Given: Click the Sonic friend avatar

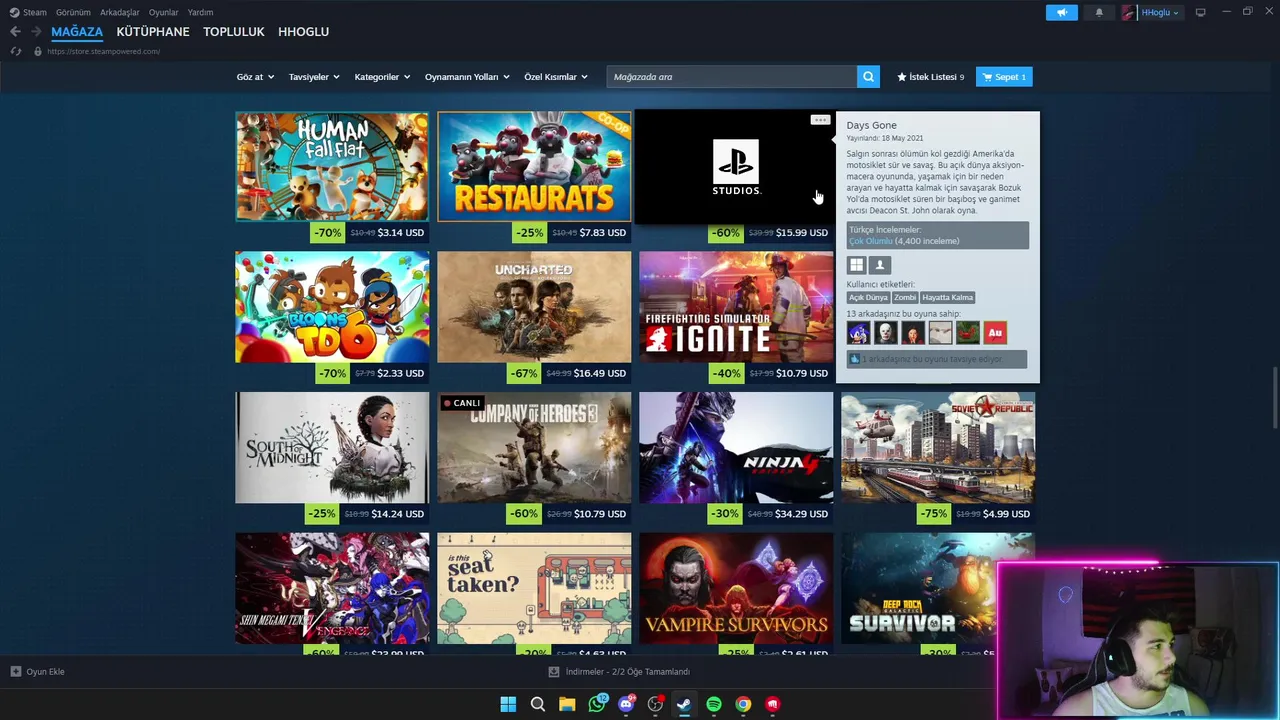Looking at the screenshot, I should tap(858, 332).
